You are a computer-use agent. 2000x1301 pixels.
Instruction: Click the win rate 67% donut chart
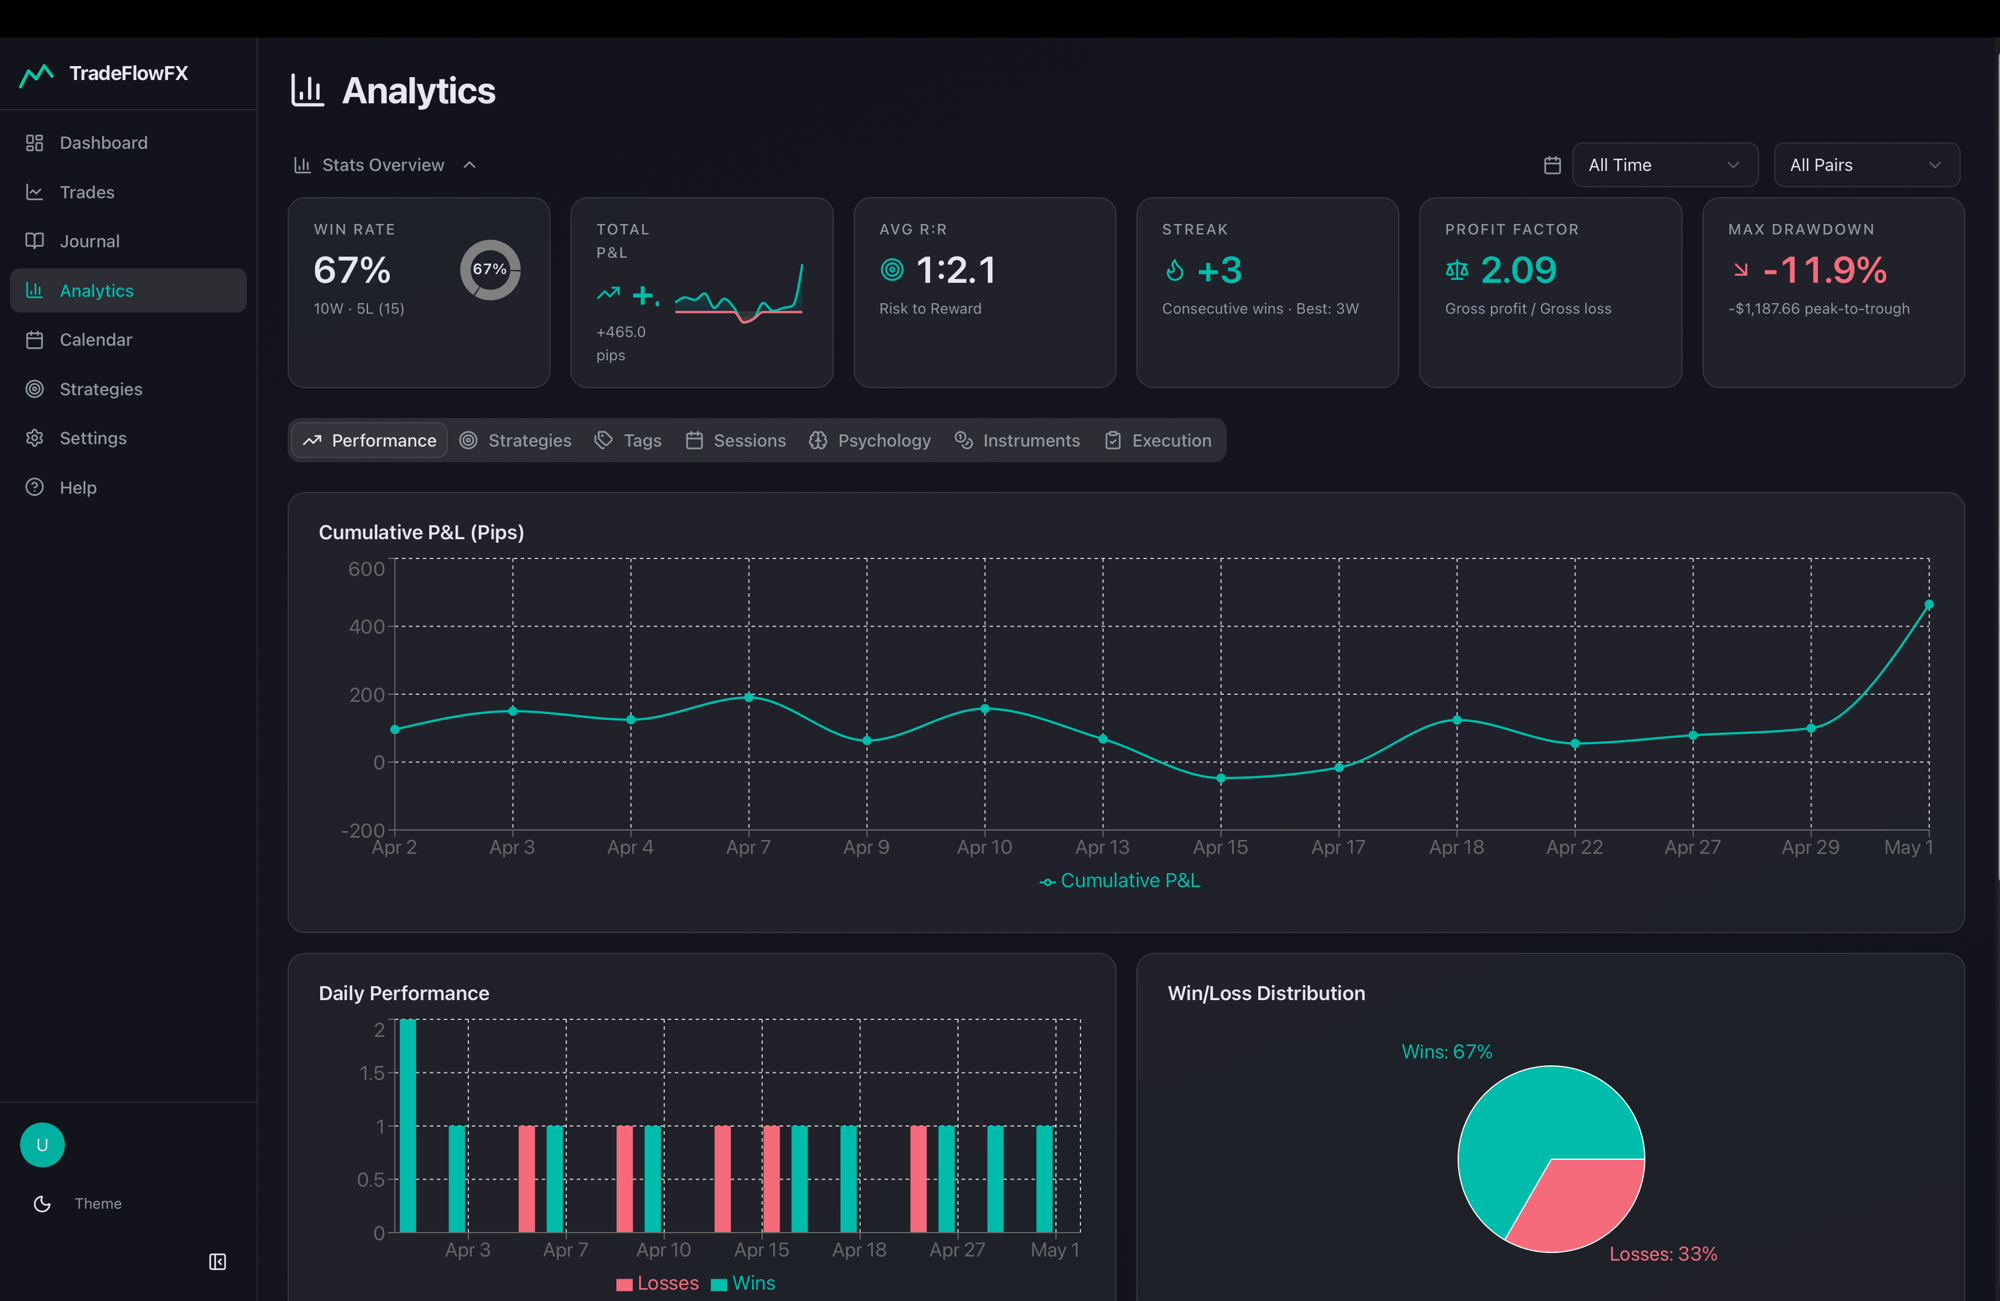click(x=490, y=270)
